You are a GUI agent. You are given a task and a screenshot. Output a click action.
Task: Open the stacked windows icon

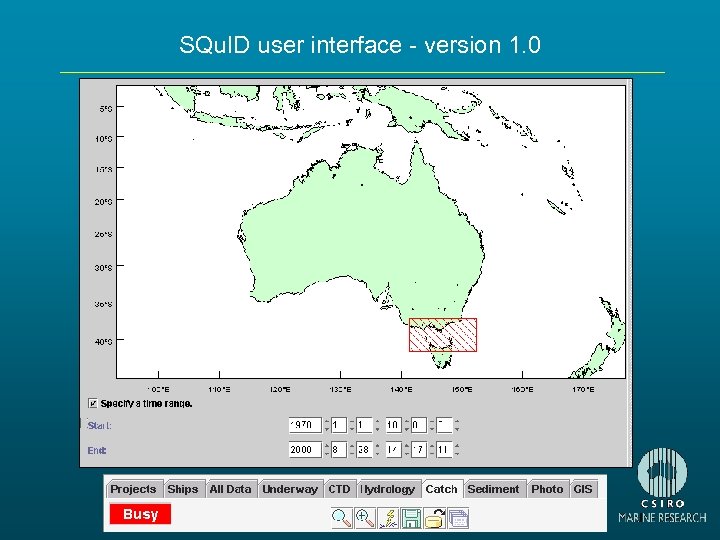coord(458,518)
